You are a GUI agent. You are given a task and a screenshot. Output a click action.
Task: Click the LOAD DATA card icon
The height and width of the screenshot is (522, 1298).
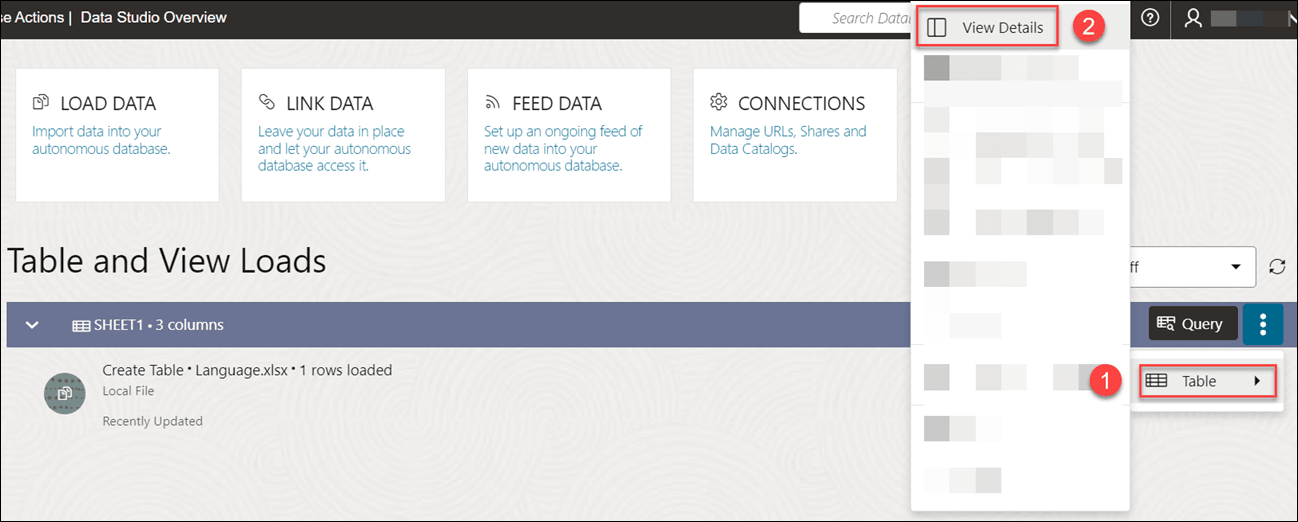41,103
